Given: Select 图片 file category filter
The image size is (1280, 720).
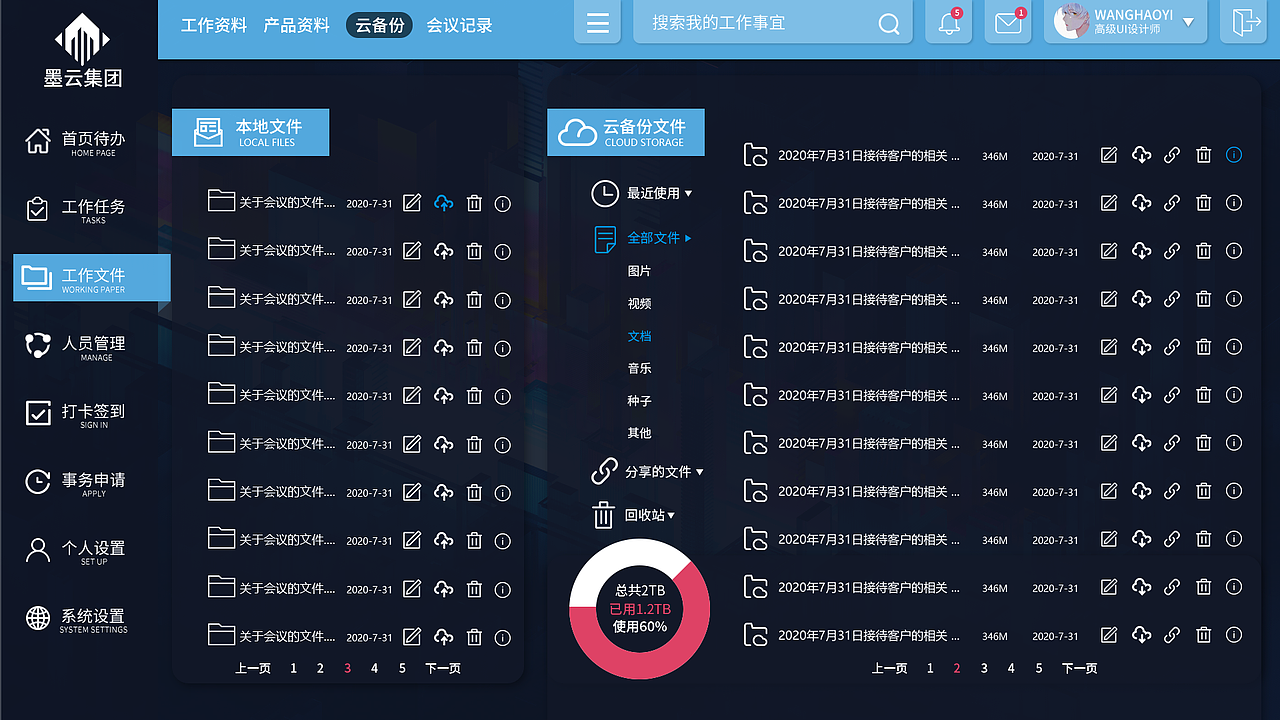Looking at the screenshot, I should (x=639, y=270).
